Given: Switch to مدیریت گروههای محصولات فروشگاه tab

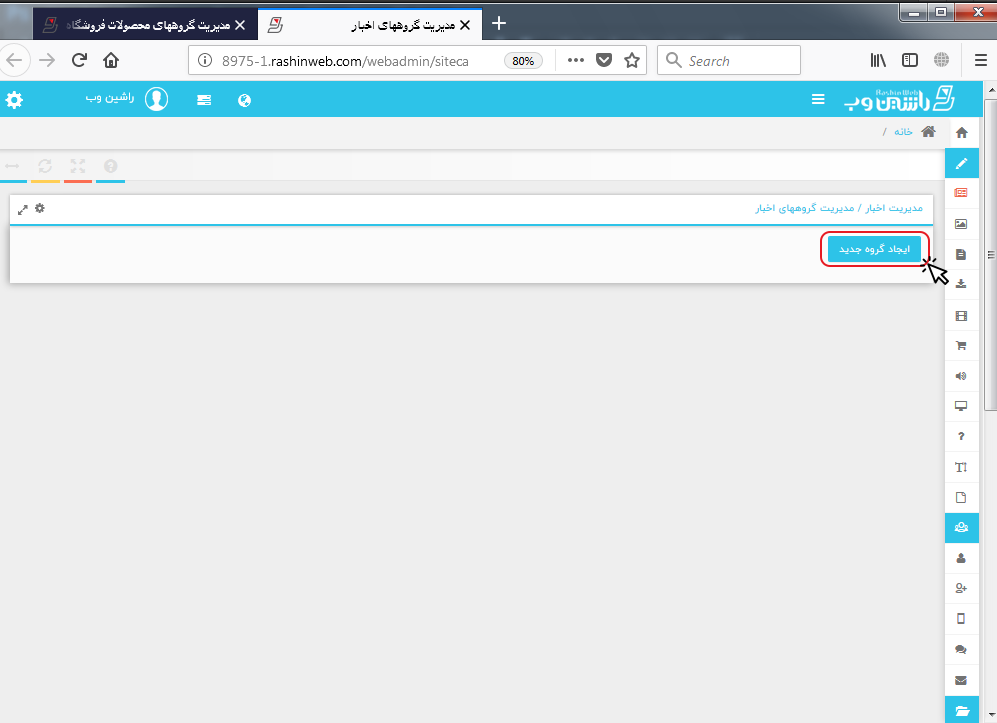Looking at the screenshot, I should 145,25.
